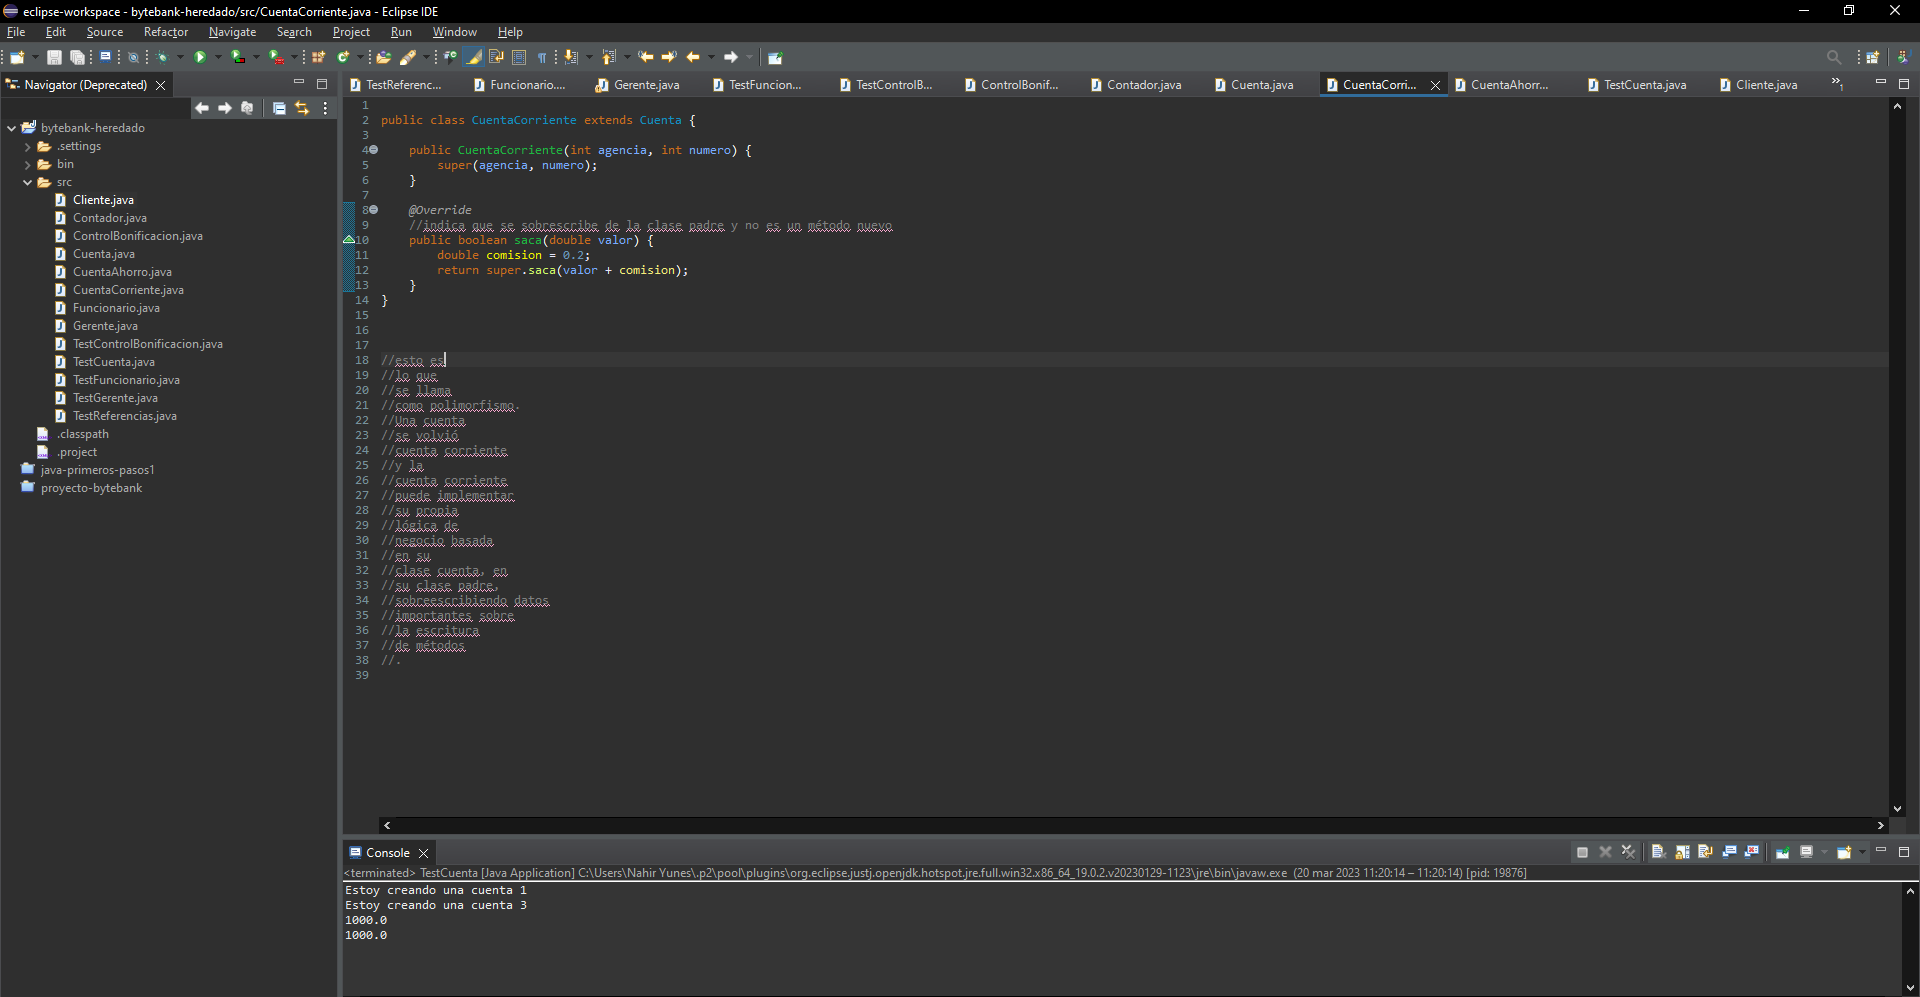1920x997 pixels.
Task: Show hidden editor tabs list chevron
Action: point(1837,83)
